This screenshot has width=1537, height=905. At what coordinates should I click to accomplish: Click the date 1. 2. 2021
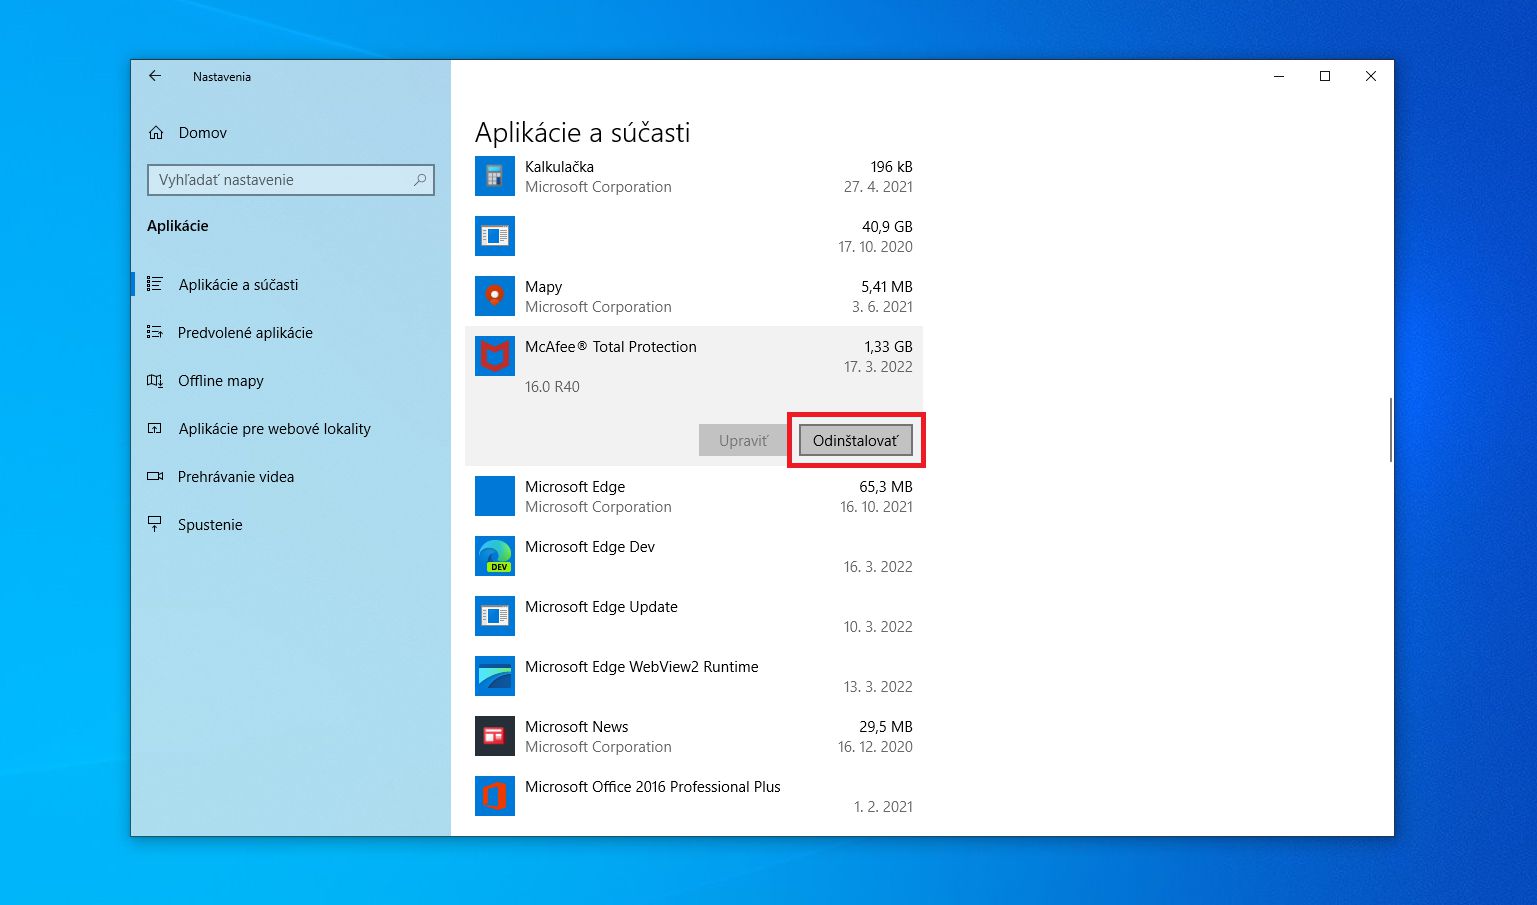pos(883,807)
